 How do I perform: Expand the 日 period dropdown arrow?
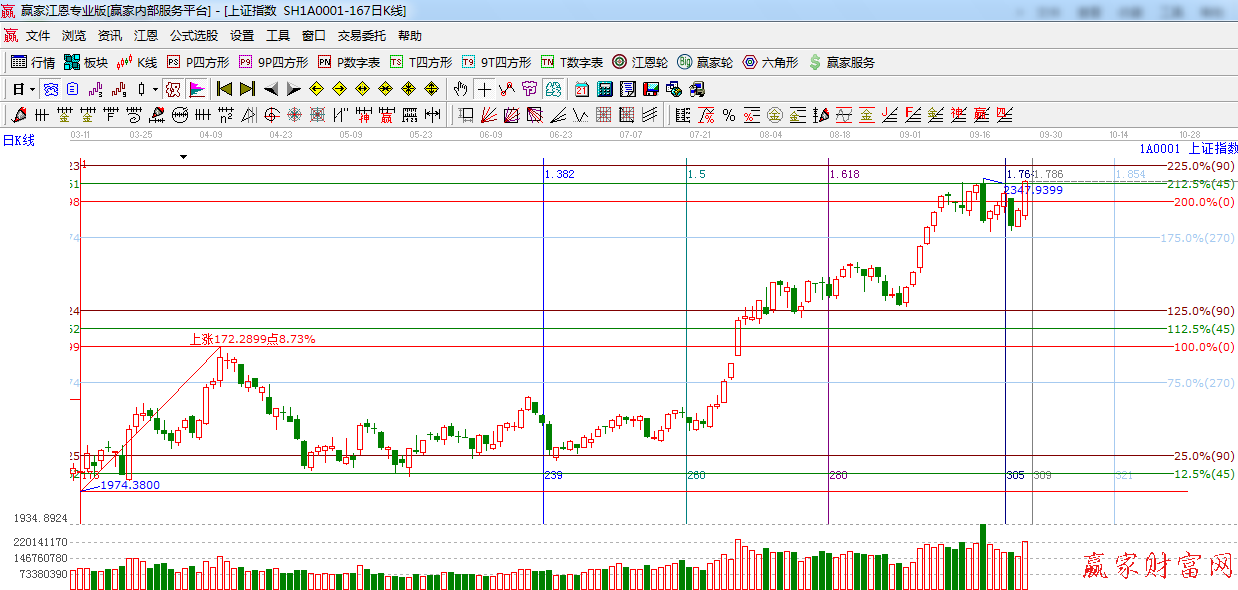32,89
